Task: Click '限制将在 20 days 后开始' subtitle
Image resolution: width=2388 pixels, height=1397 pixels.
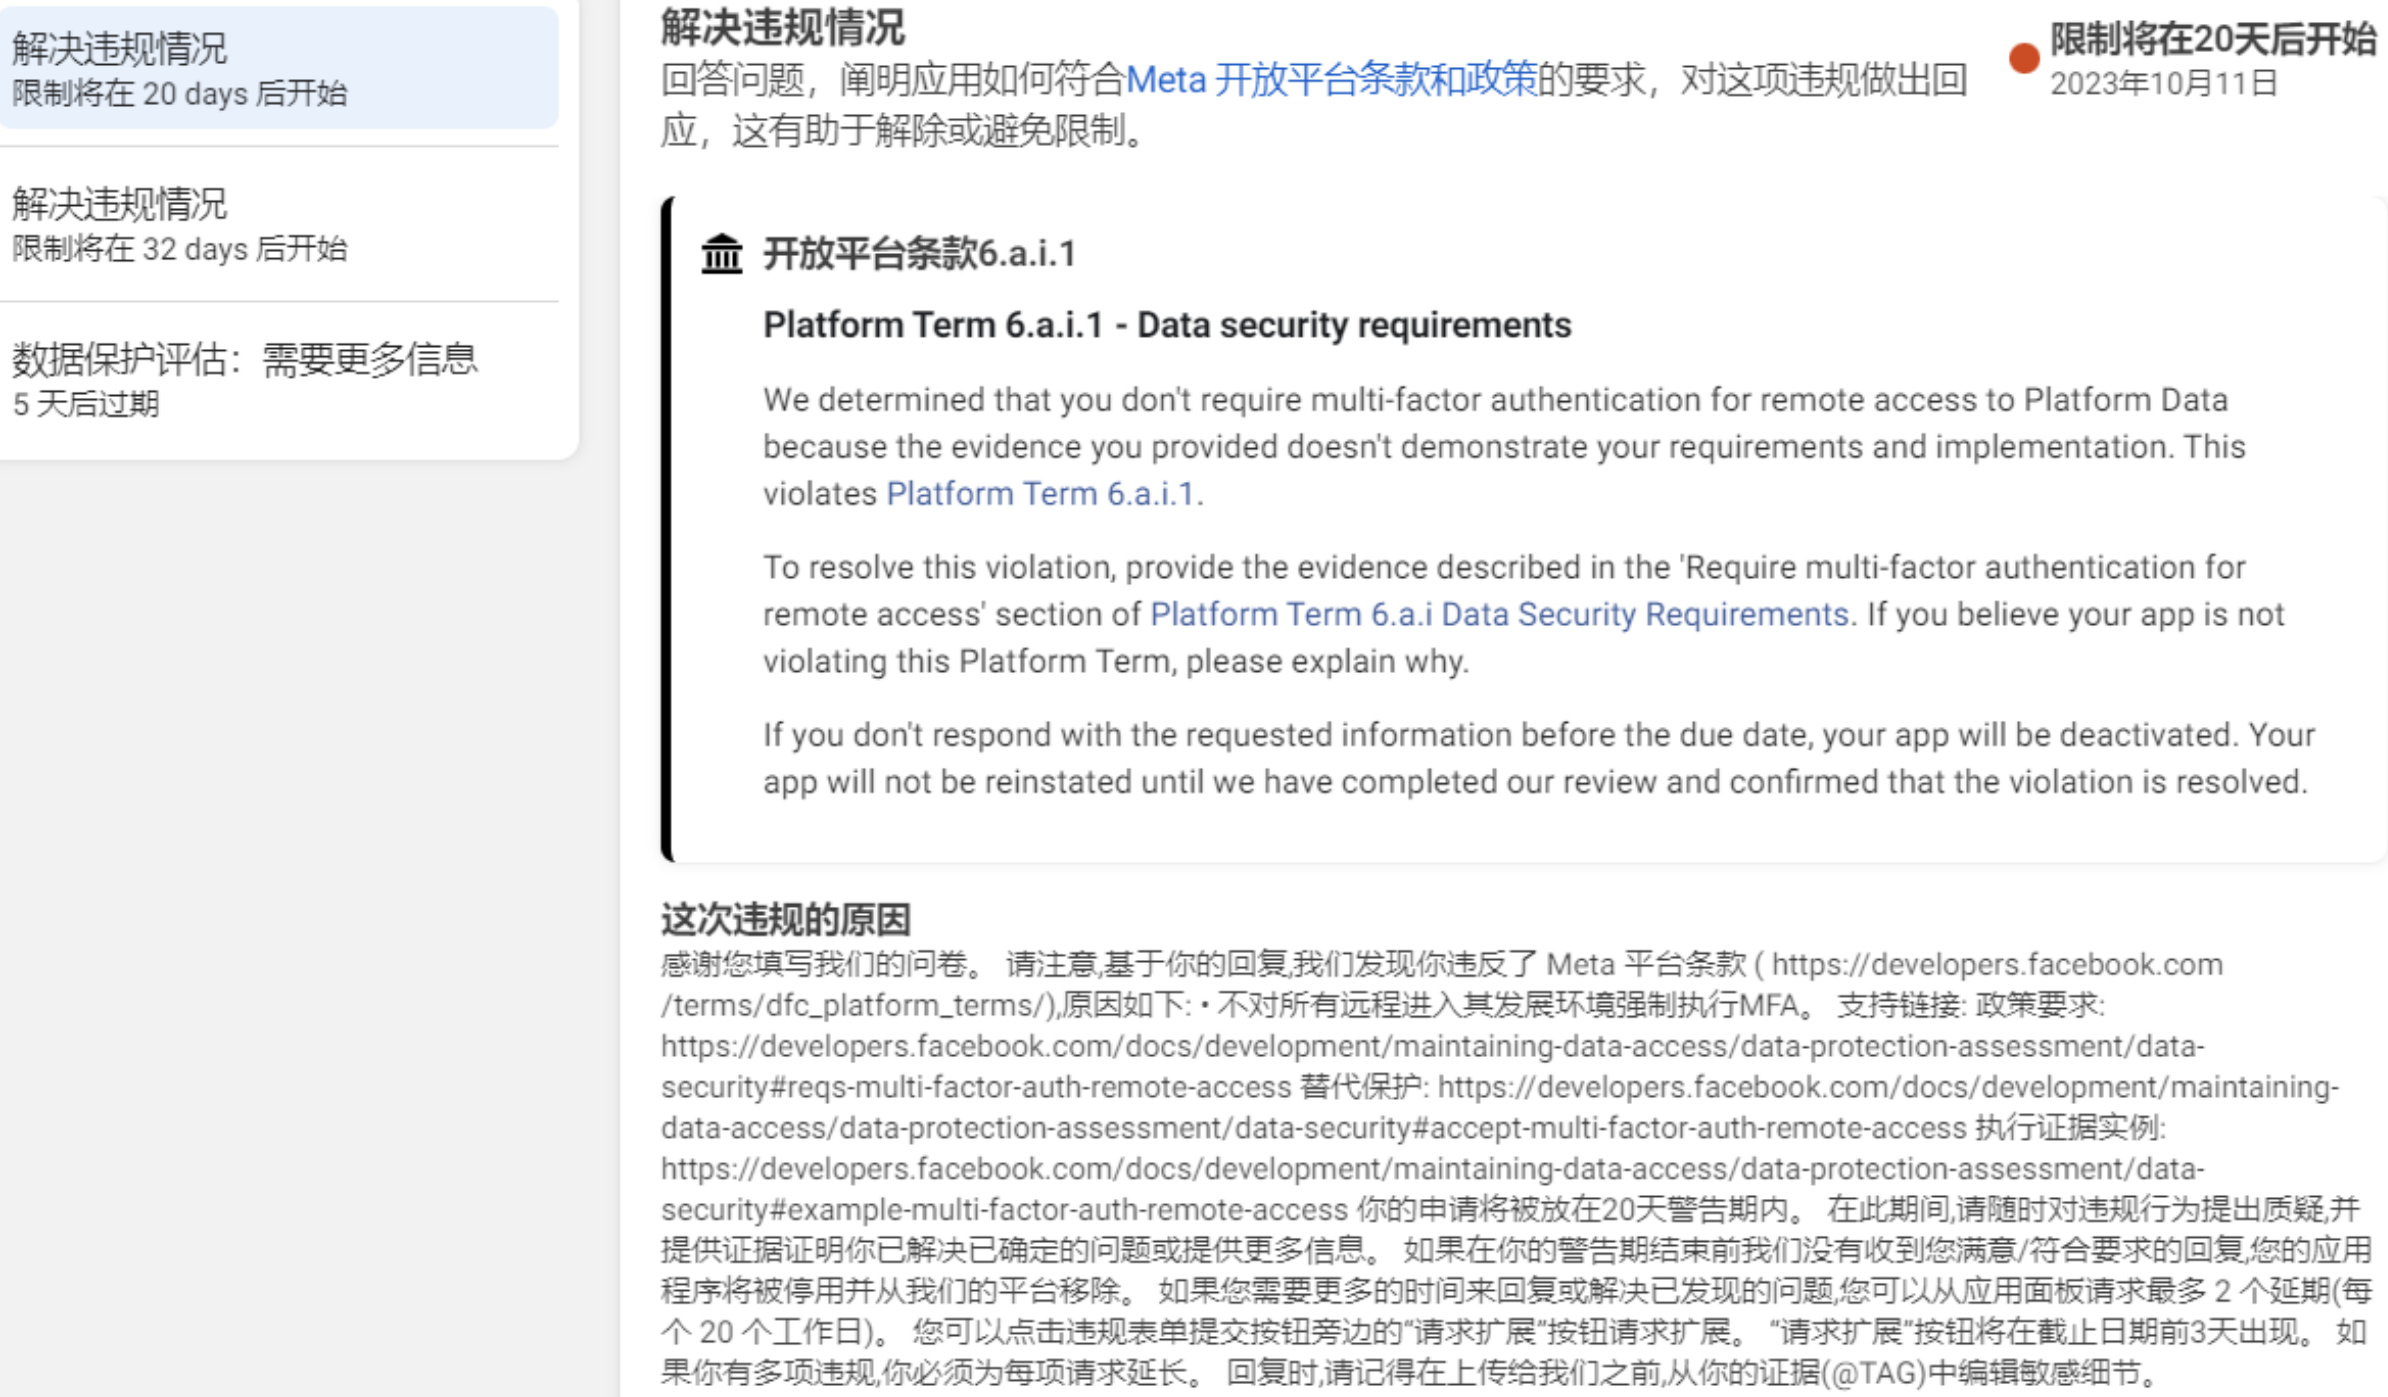Action: pyautogui.click(x=180, y=94)
